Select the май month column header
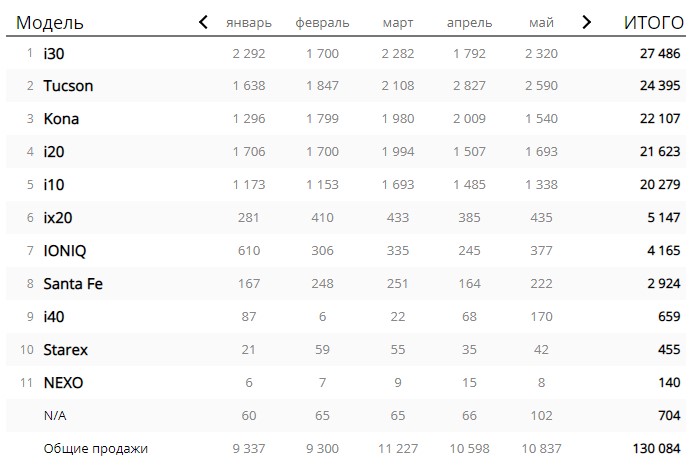 pos(541,23)
